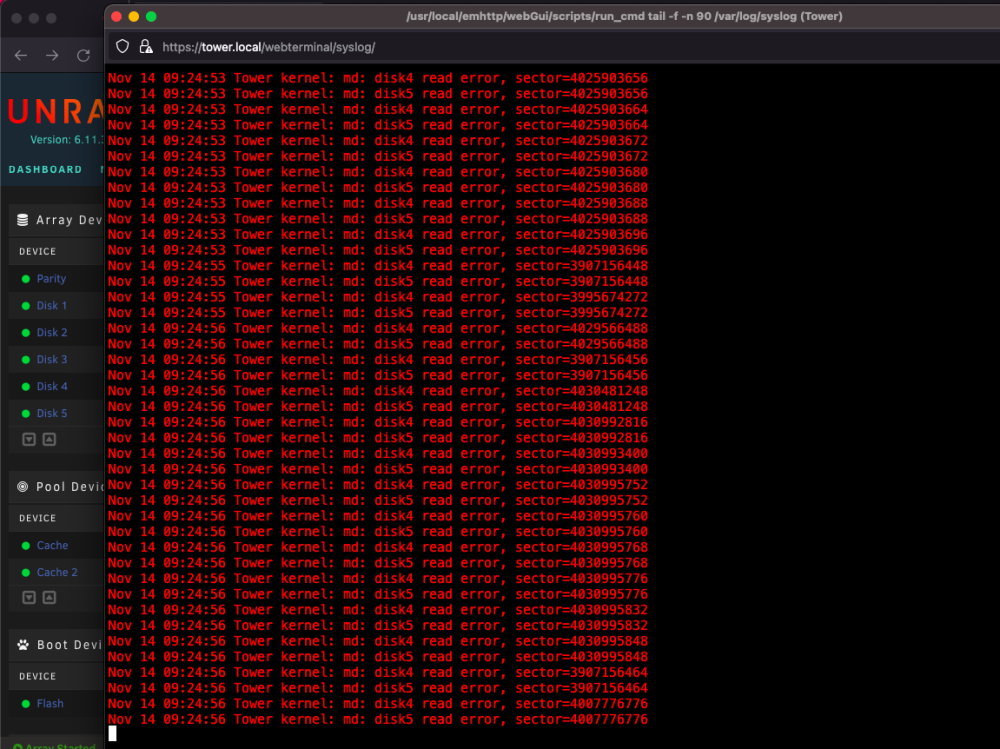
Task: Click the Unraid logo in the header
Action: pos(55,112)
